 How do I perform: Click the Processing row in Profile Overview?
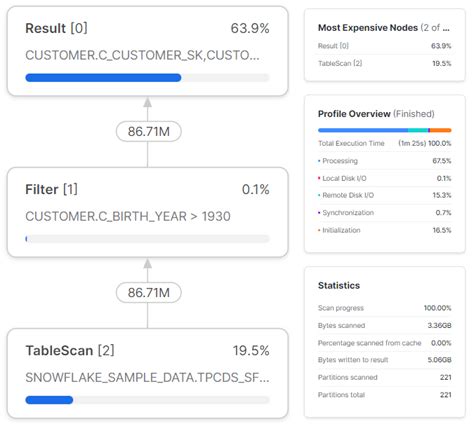[x=384, y=161]
